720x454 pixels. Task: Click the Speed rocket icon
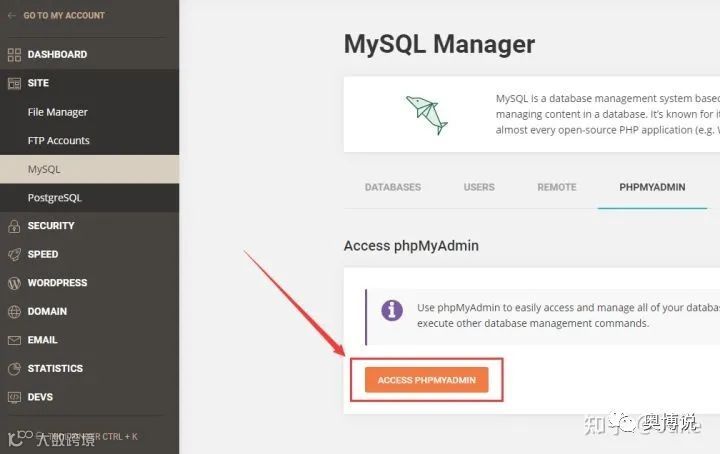pyautogui.click(x=14, y=254)
